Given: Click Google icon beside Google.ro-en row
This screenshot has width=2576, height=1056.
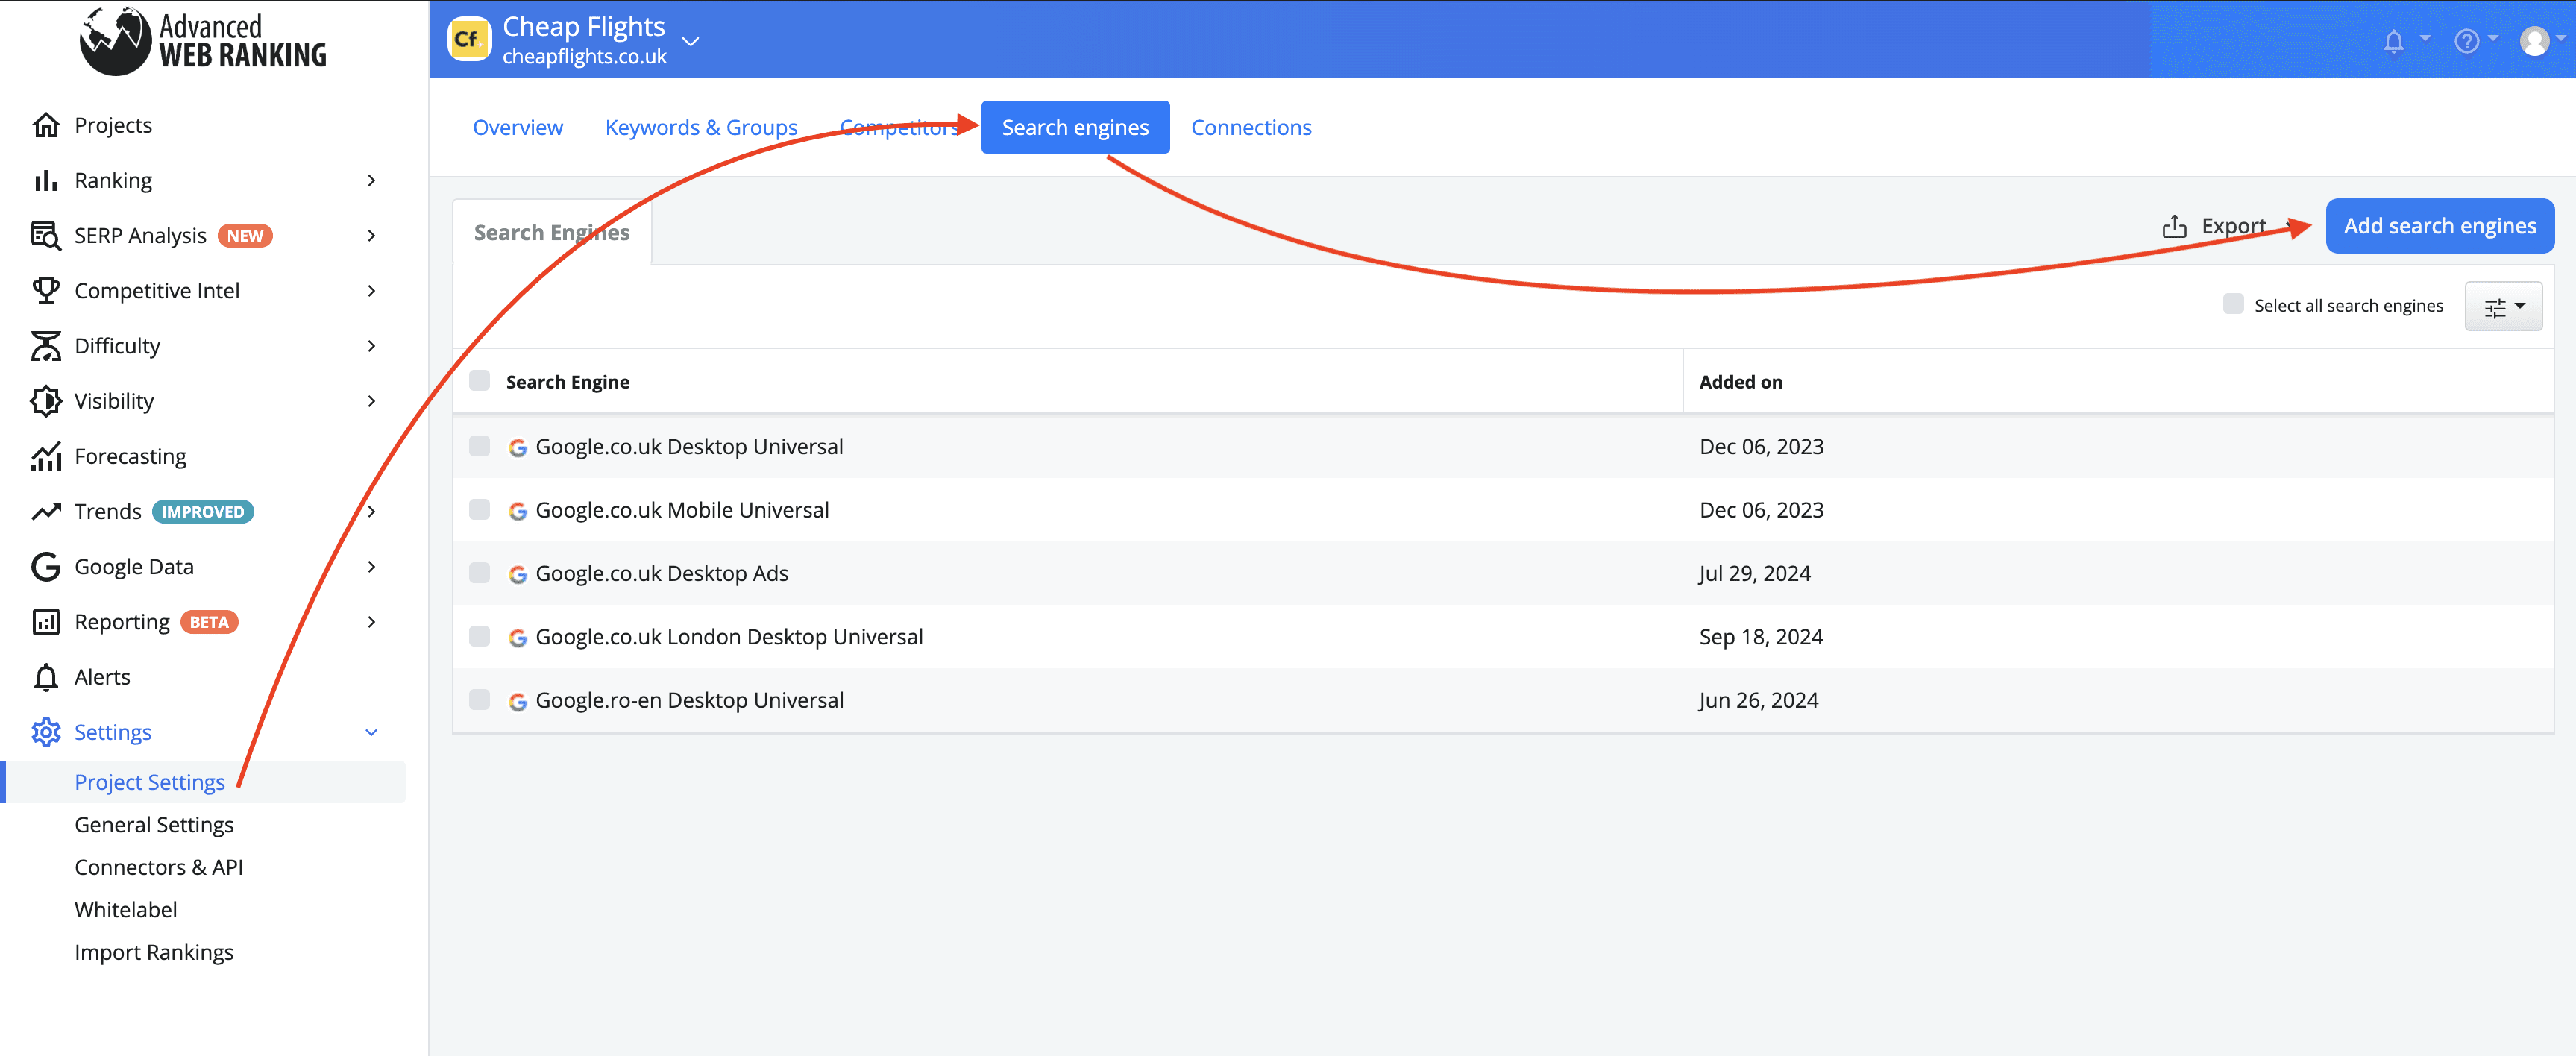Looking at the screenshot, I should [518, 701].
